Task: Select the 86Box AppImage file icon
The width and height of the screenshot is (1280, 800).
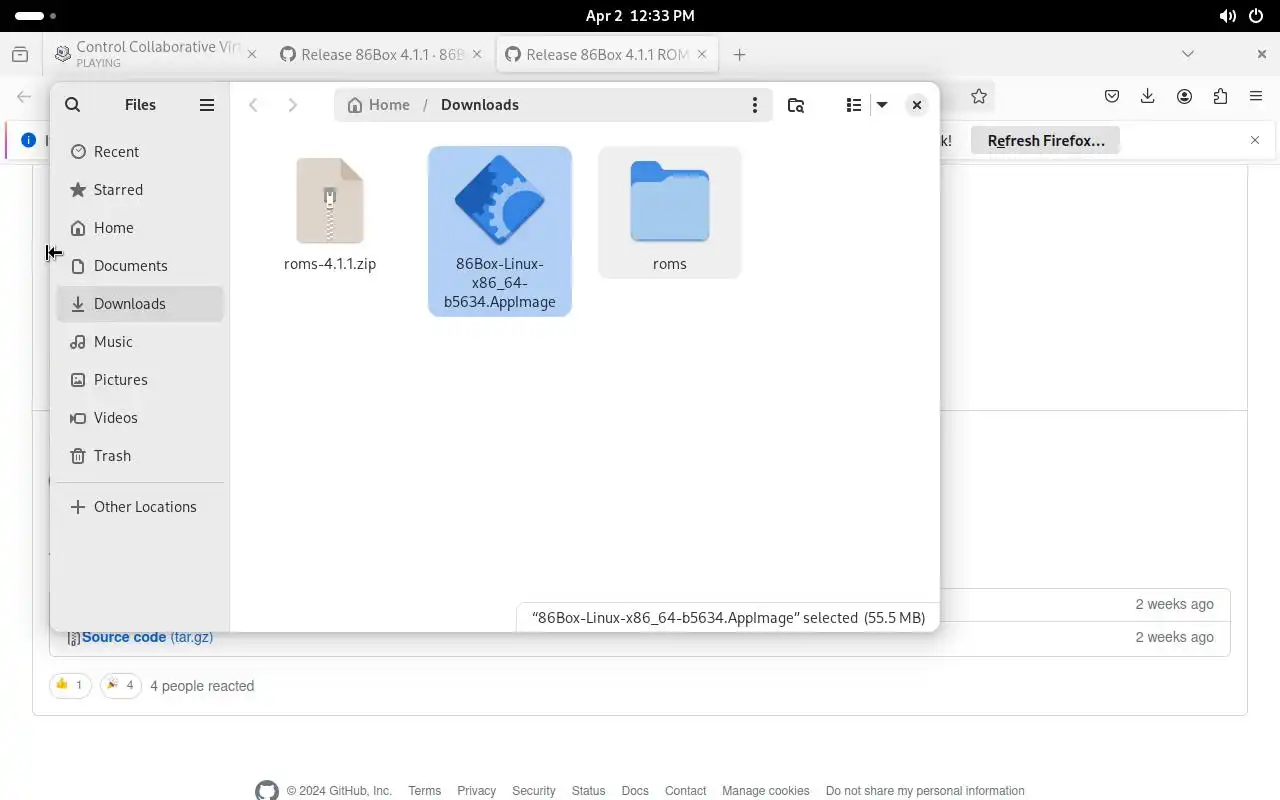Action: pos(499,201)
